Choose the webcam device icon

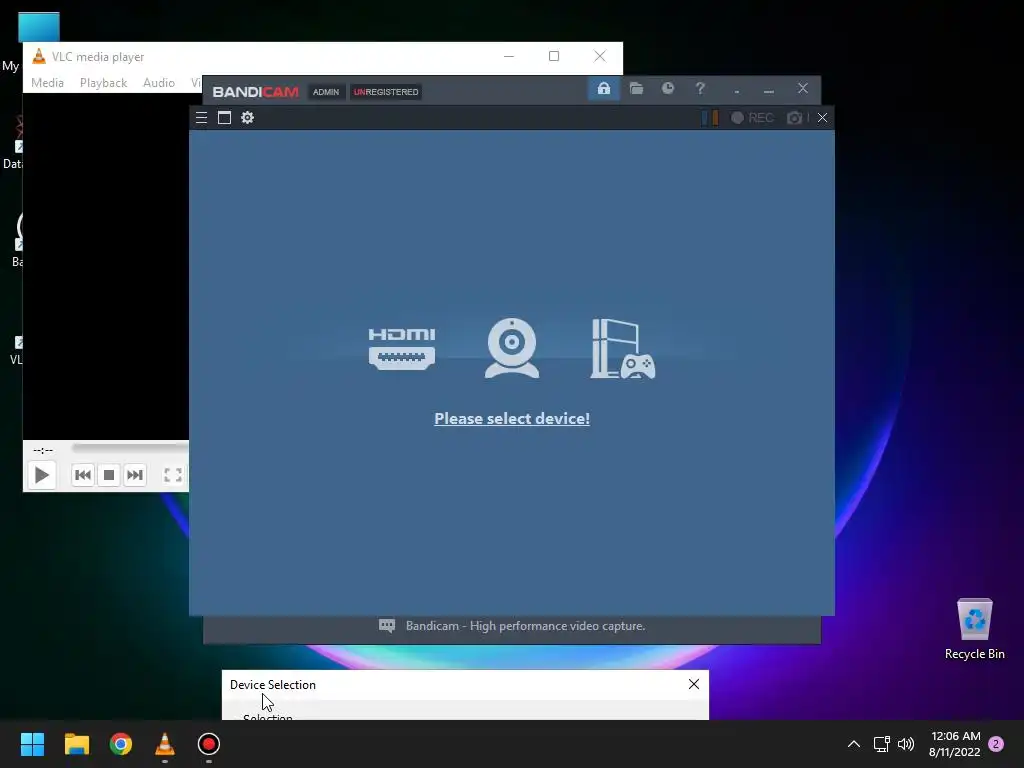pyautogui.click(x=512, y=347)
